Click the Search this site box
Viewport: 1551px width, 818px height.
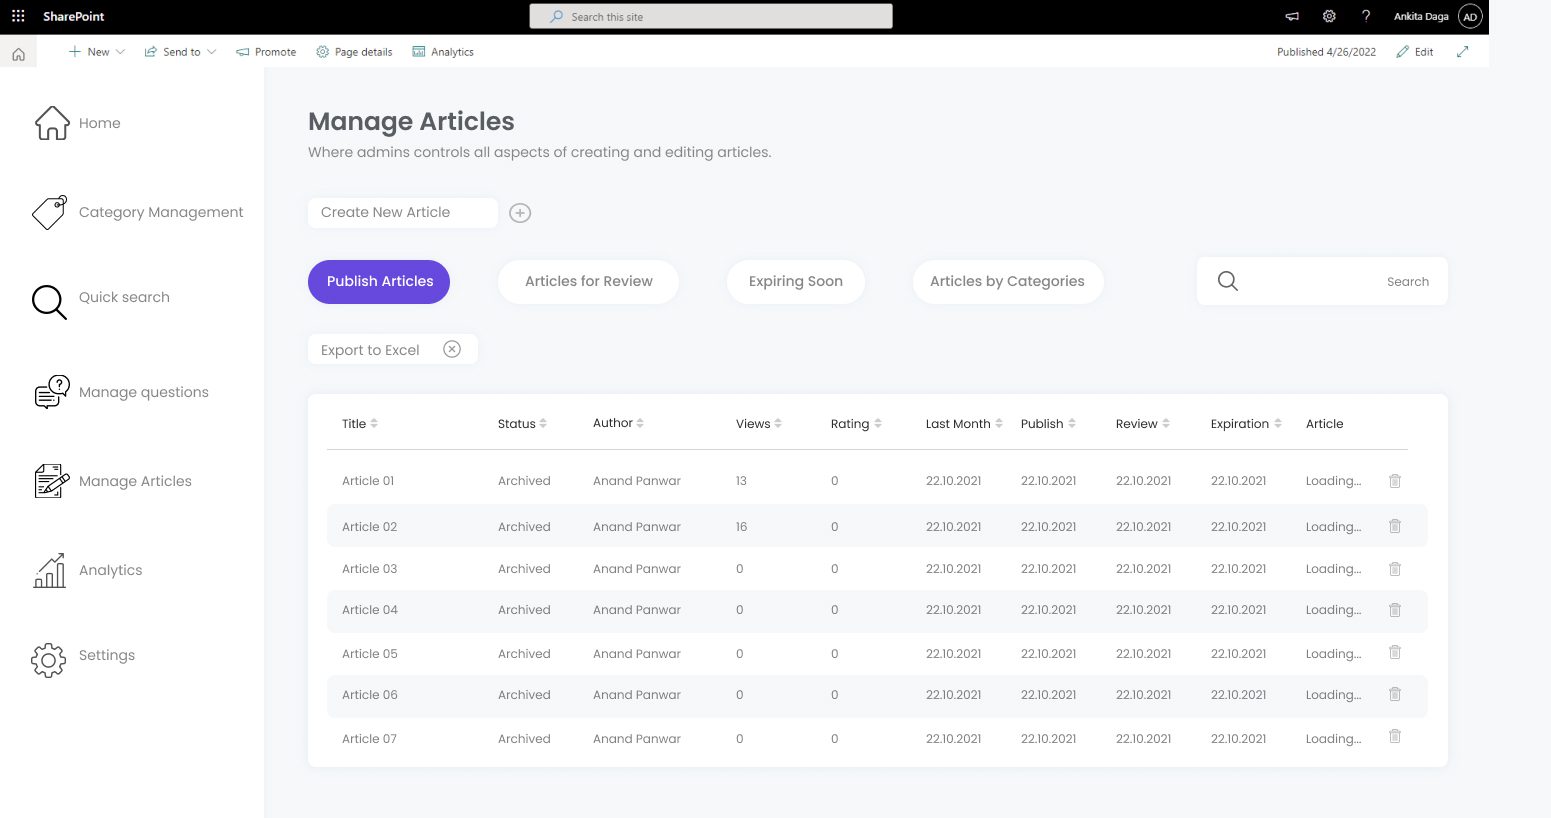710,17
